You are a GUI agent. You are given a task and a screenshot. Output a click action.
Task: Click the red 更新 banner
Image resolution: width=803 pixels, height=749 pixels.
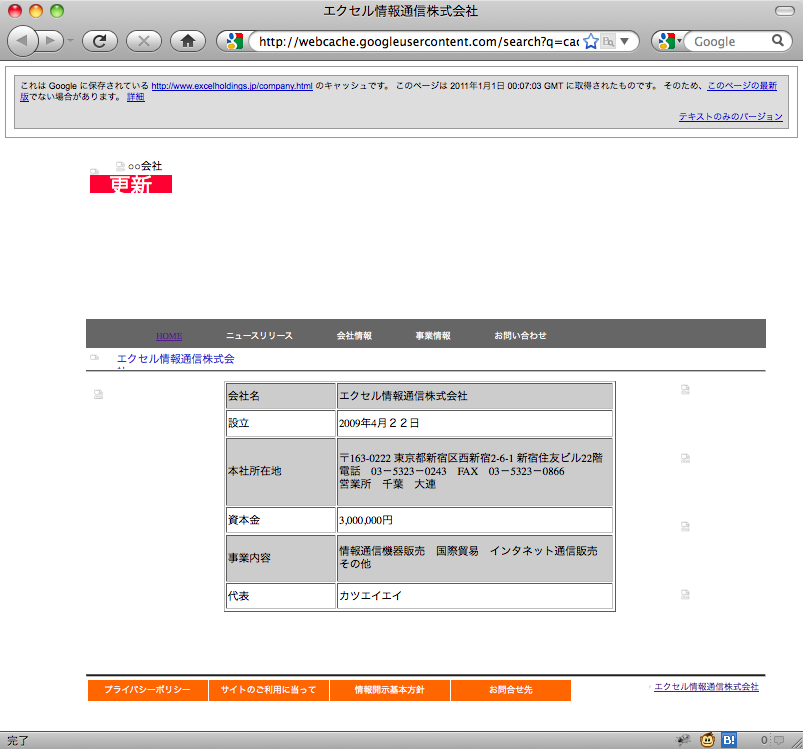(x=131, y=184)
